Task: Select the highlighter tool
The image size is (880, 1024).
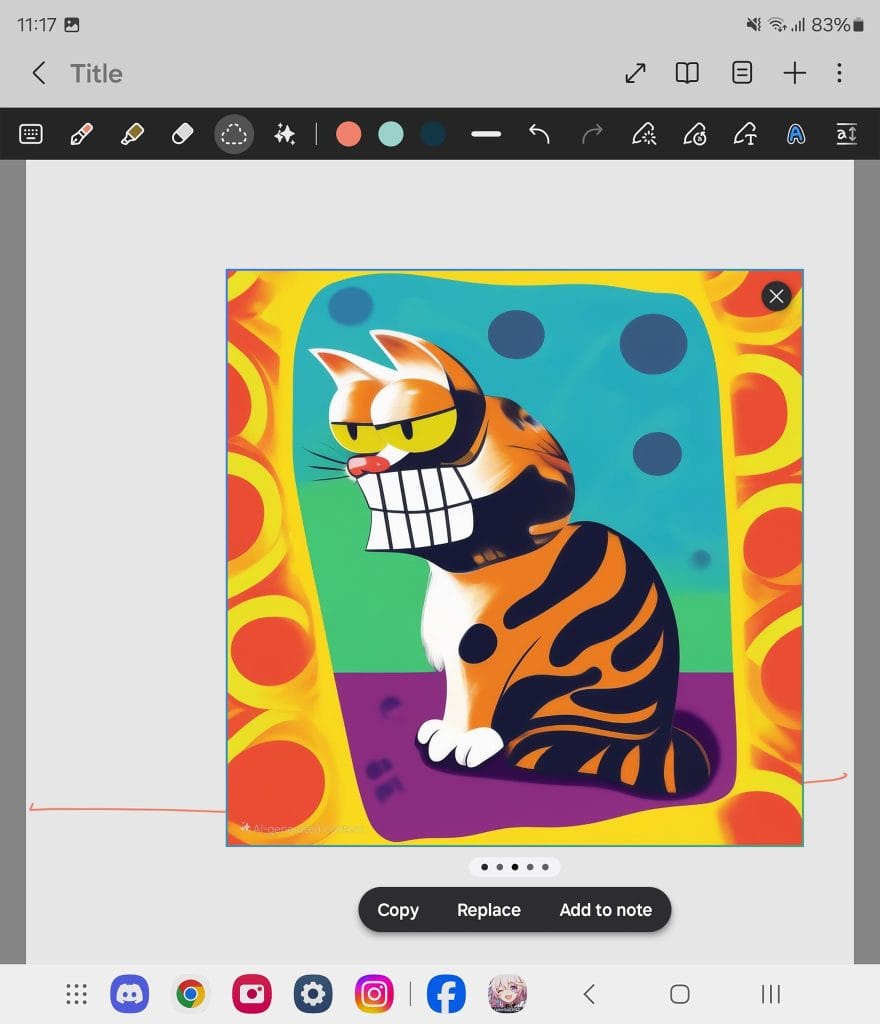Action: [132, 134]
